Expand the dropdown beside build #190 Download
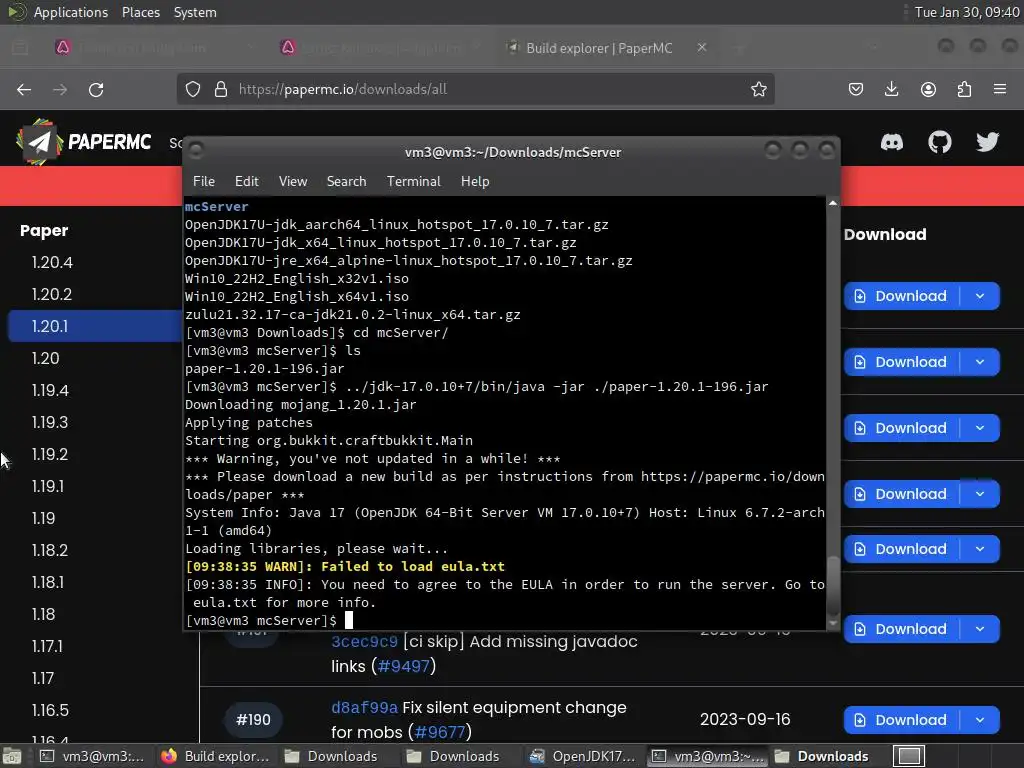Viewport: 1024px width, 768px height. click(x=980, y=720)
